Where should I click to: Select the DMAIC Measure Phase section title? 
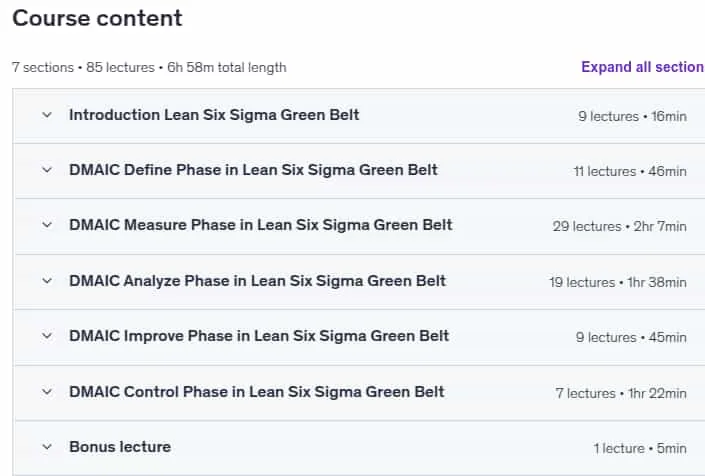pyautogui.click(x=261, y=225)
